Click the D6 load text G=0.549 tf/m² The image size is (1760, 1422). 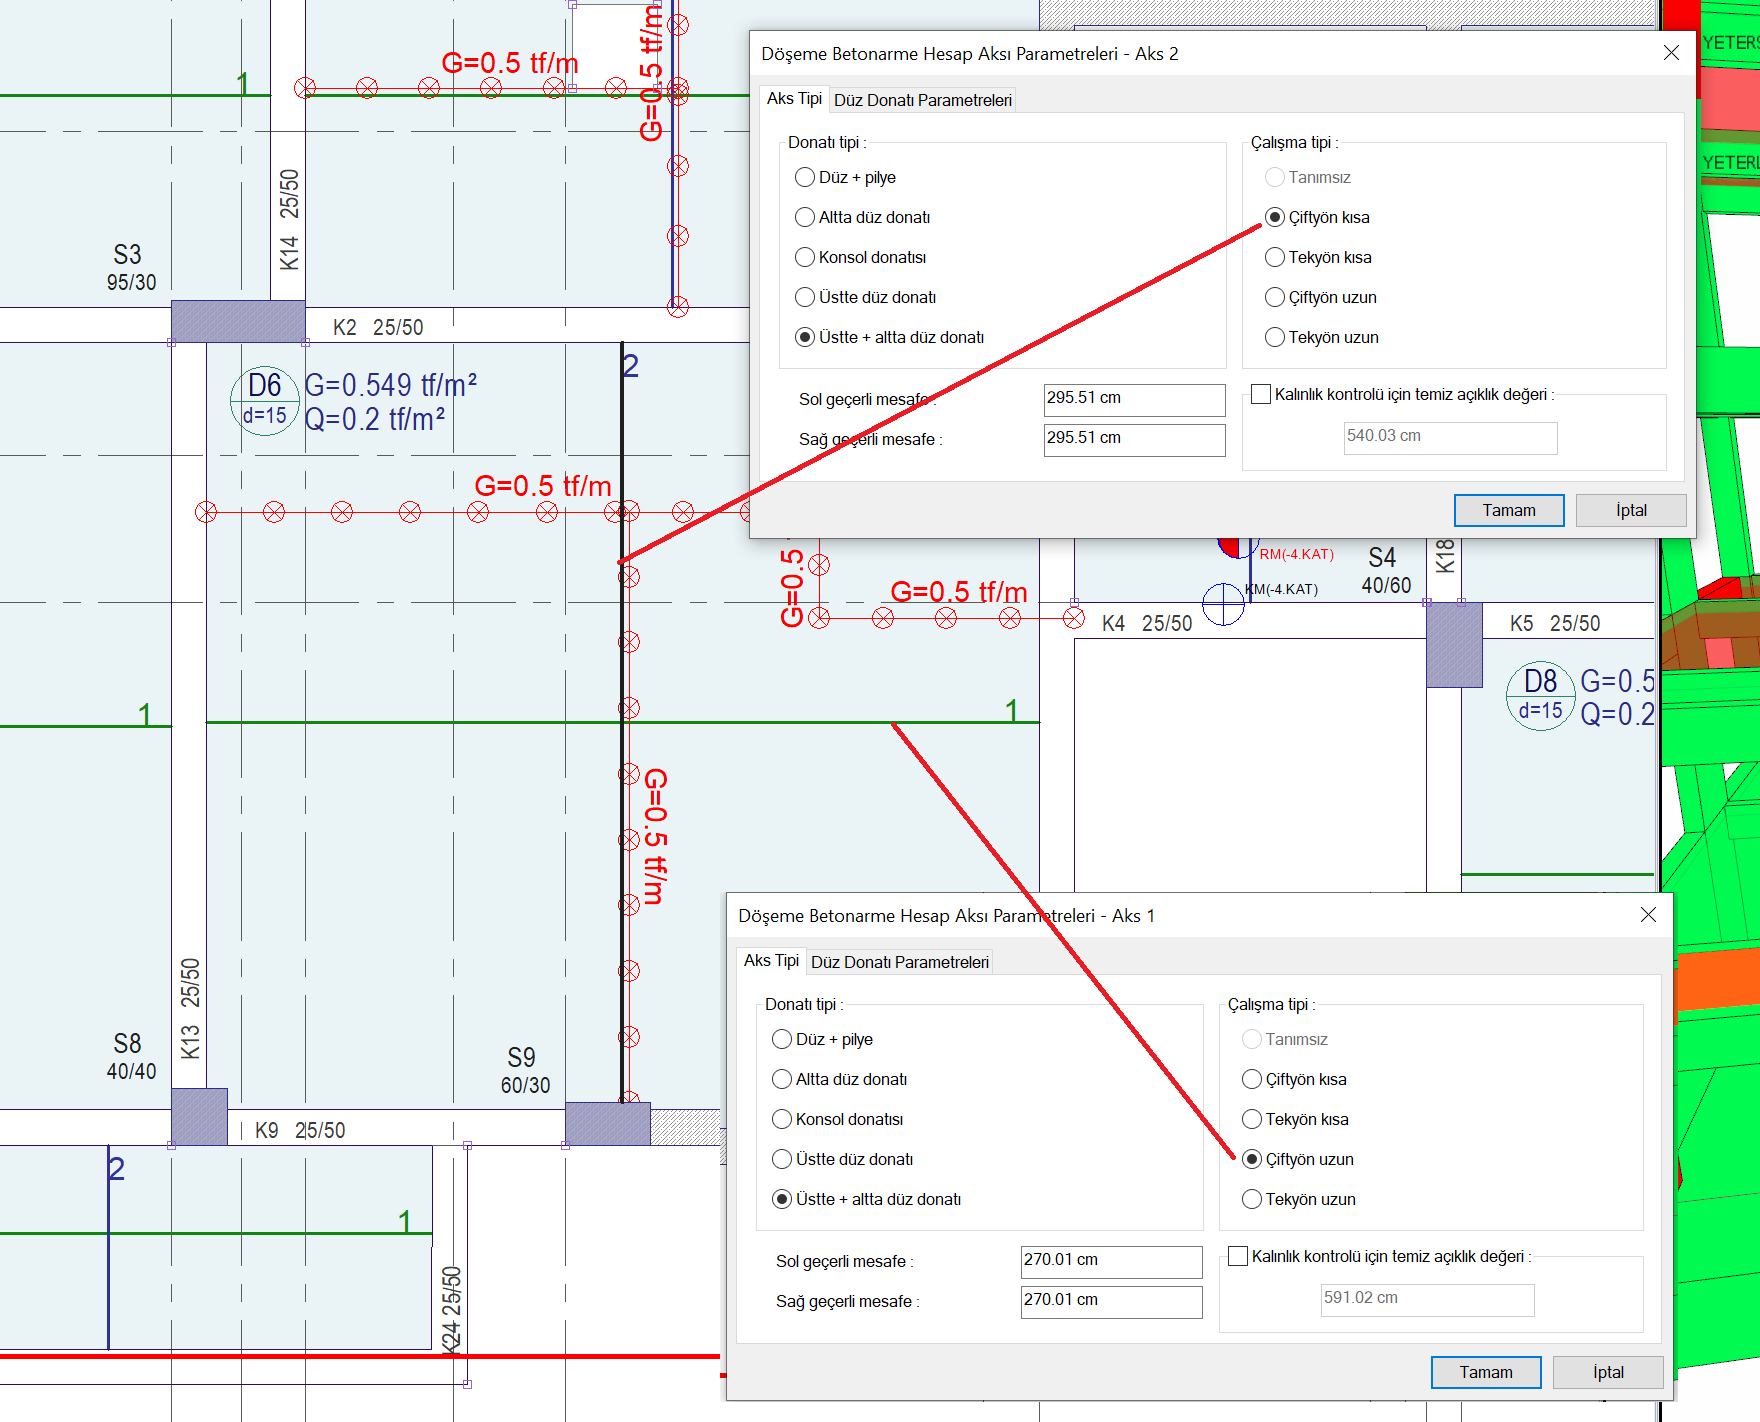pyautogui.click(x=390, y=385)
